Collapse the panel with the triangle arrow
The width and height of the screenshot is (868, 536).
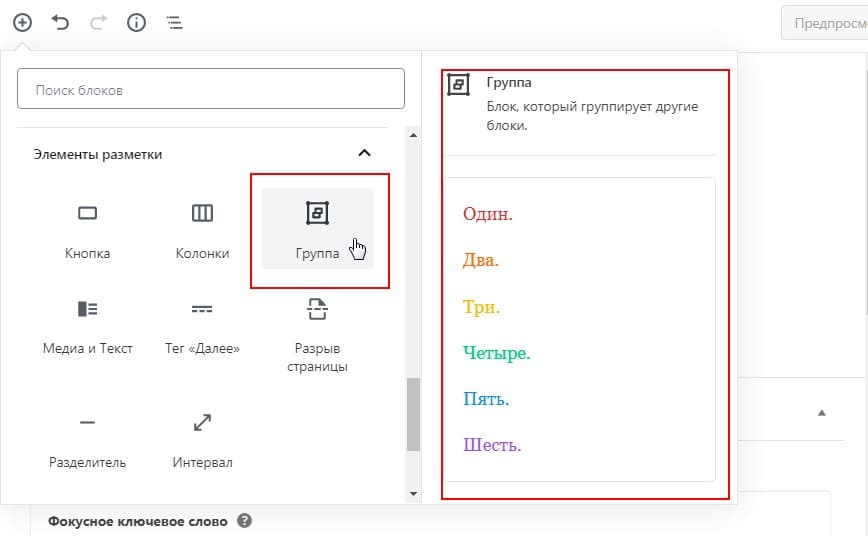click(822, 413)
